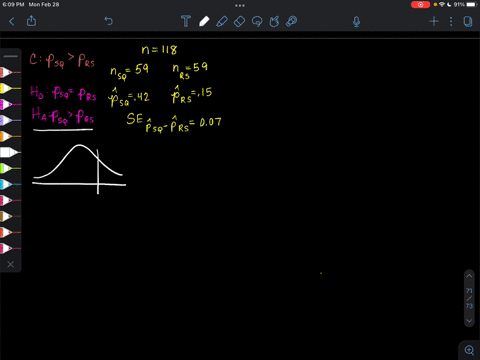This screenshot has width=480, height=360.
Task: Tap the red screen recording indicator
Action: [x=420, y=5]
